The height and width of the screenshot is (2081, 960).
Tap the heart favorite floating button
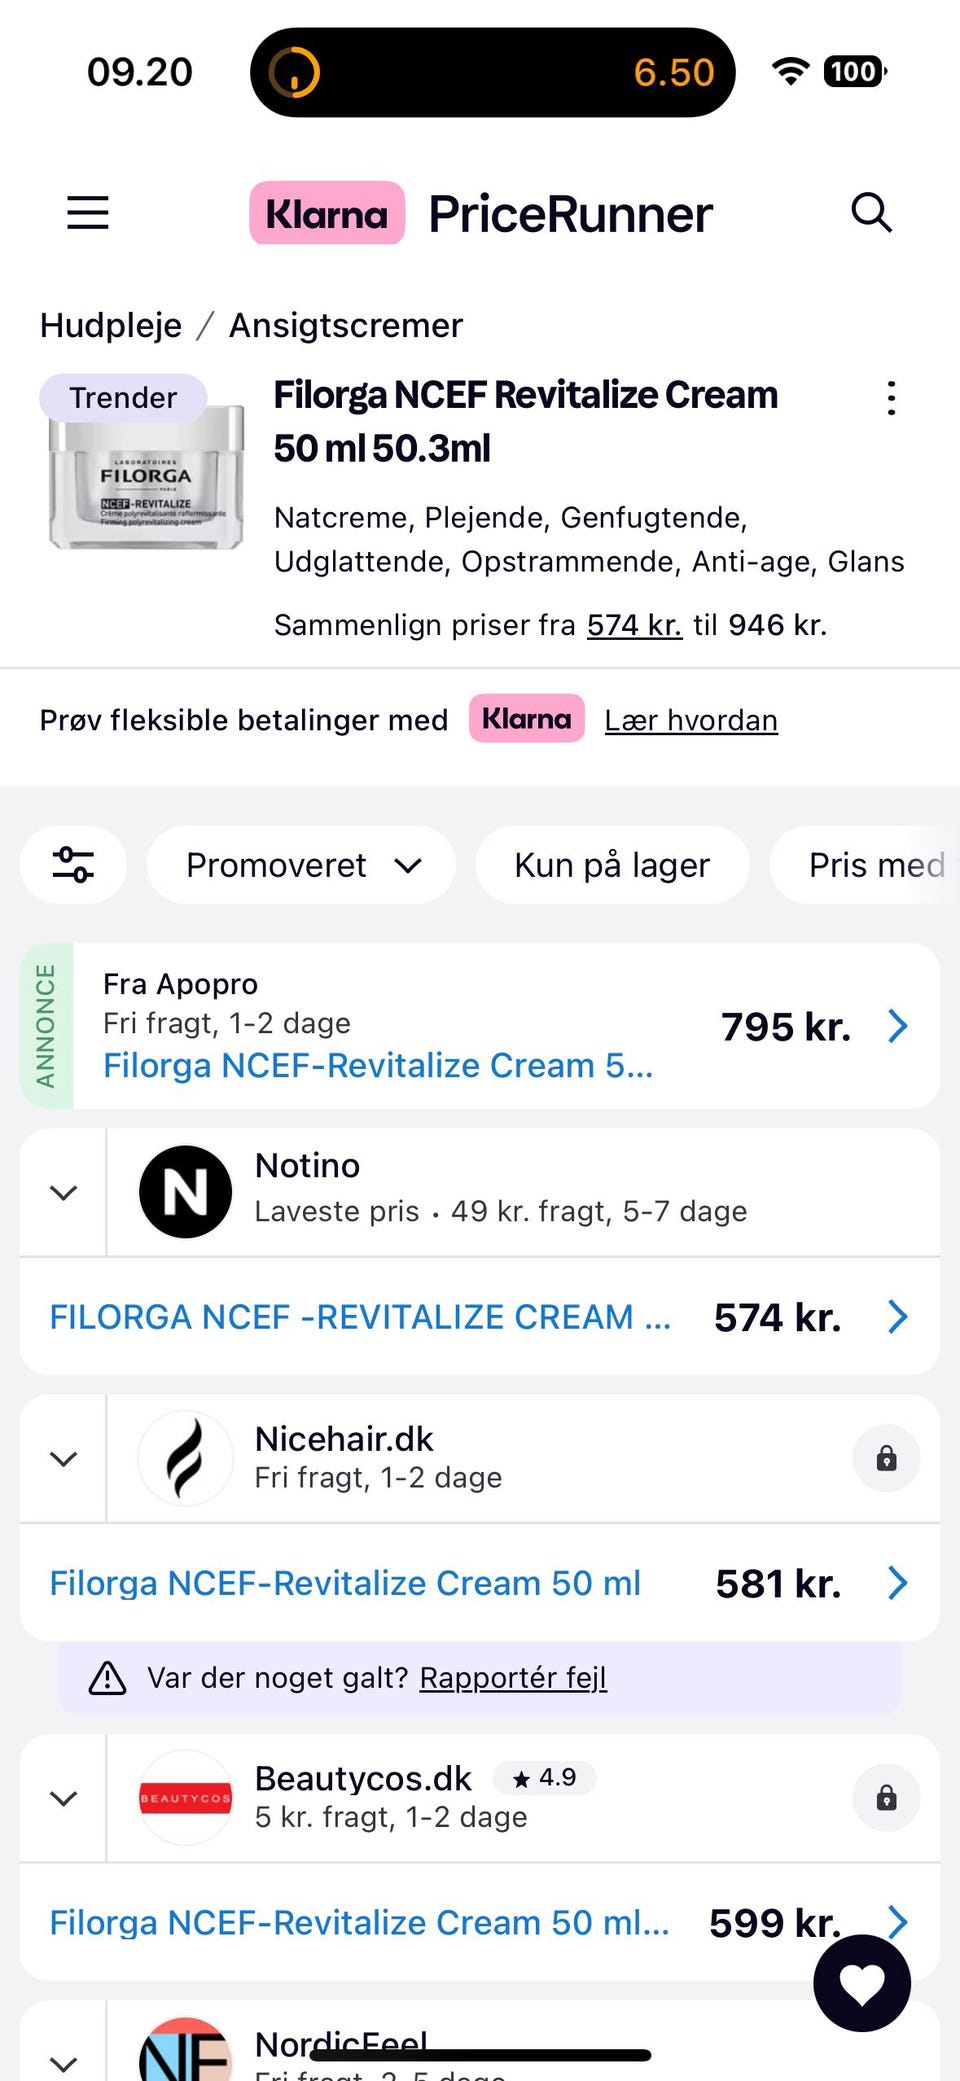click(x=862, y=1983)
